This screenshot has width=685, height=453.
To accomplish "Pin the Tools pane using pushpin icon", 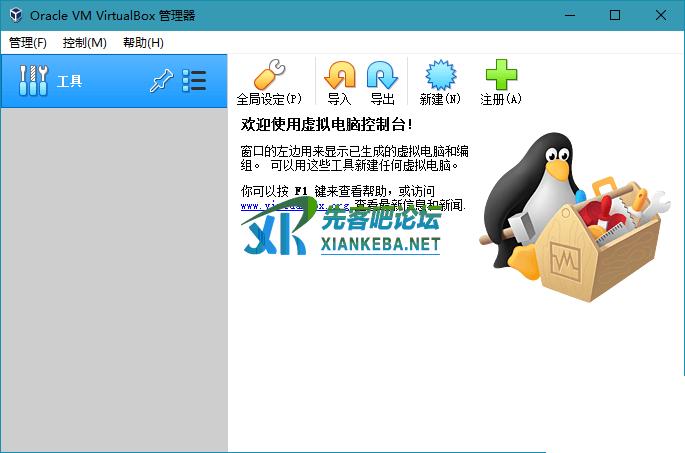I will 160,82.
